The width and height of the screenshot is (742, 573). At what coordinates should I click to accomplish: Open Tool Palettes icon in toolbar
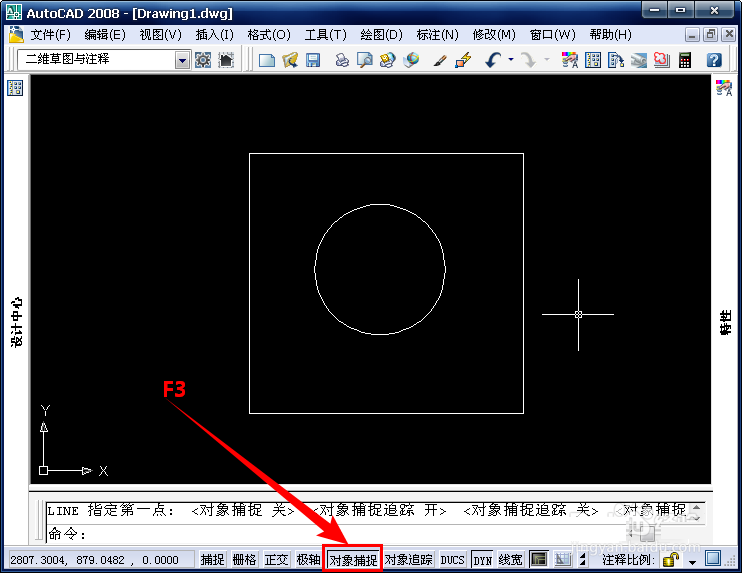(616, 60)
